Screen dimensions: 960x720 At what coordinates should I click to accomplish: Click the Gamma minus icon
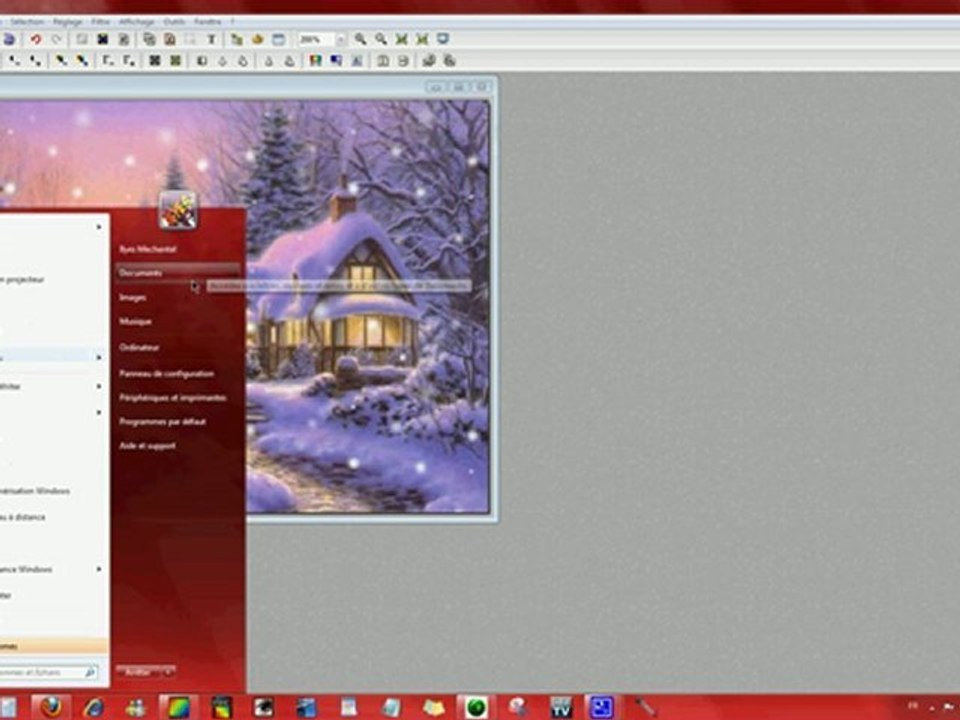[107, 61]
